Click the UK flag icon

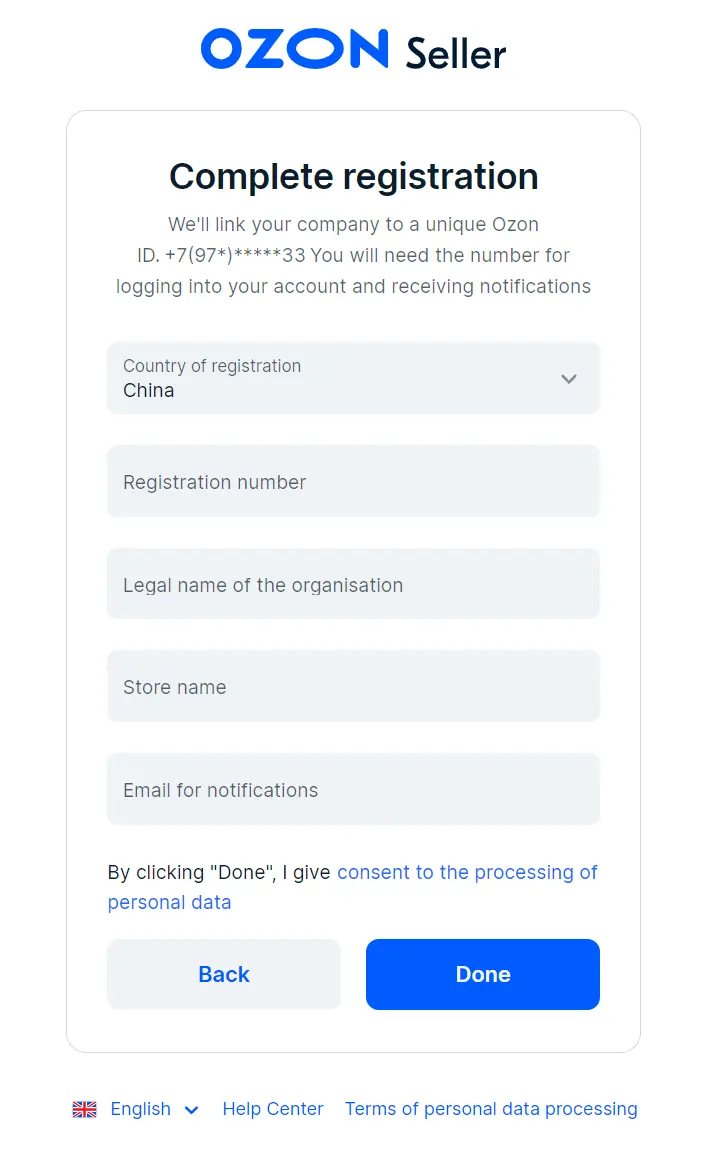[x=85, y=1109]
